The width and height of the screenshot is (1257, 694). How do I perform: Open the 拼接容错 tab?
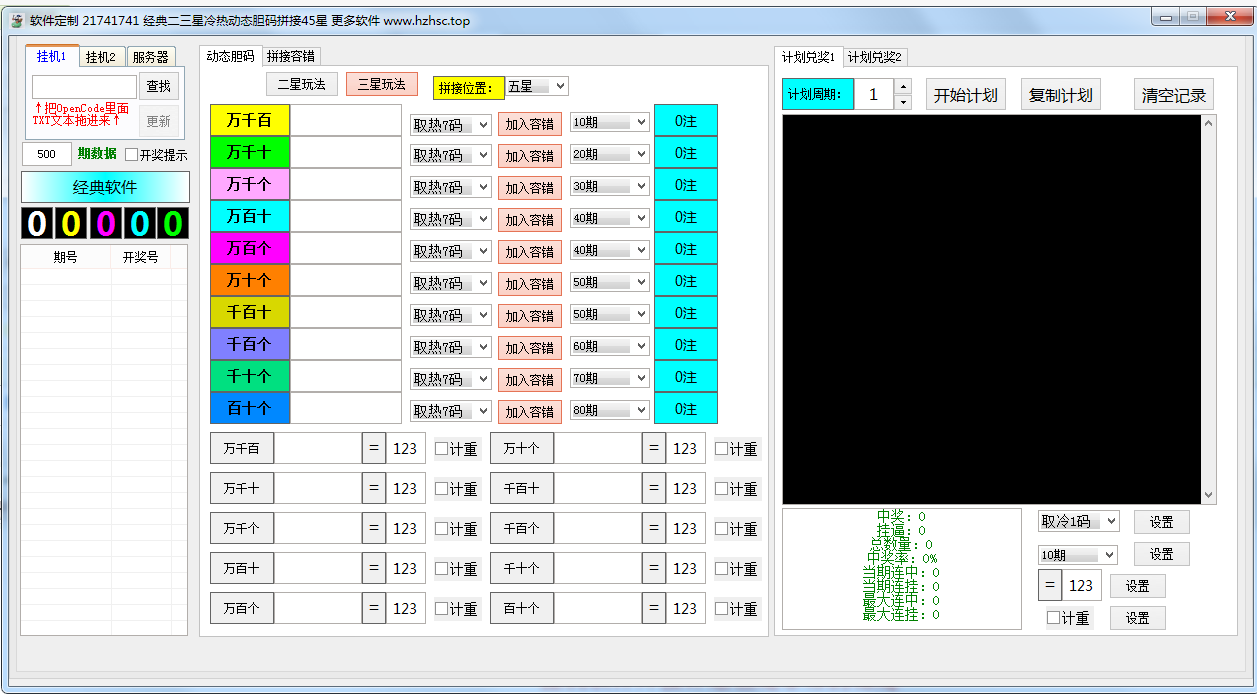(290, 56)
